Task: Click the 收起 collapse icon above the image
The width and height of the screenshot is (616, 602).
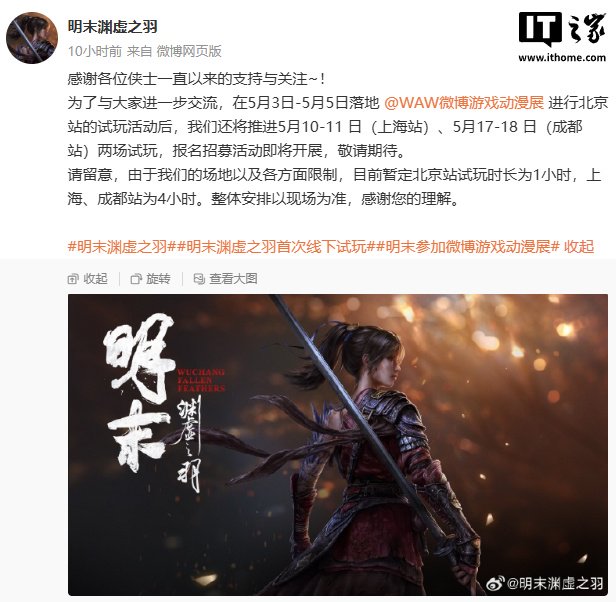Action: pyautogui.click(x=73, y=279)
